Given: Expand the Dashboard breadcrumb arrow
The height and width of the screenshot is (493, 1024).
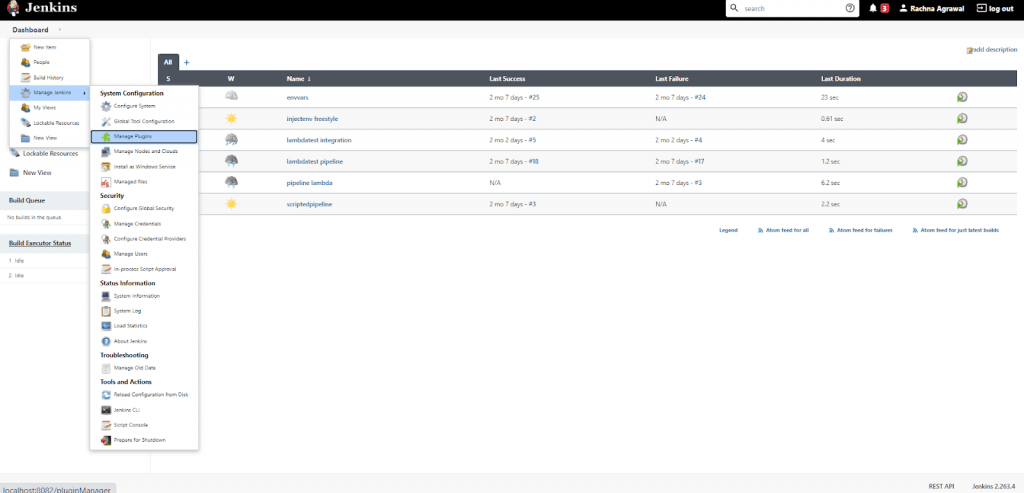Looking at the screenshot, I should point(59,30).
